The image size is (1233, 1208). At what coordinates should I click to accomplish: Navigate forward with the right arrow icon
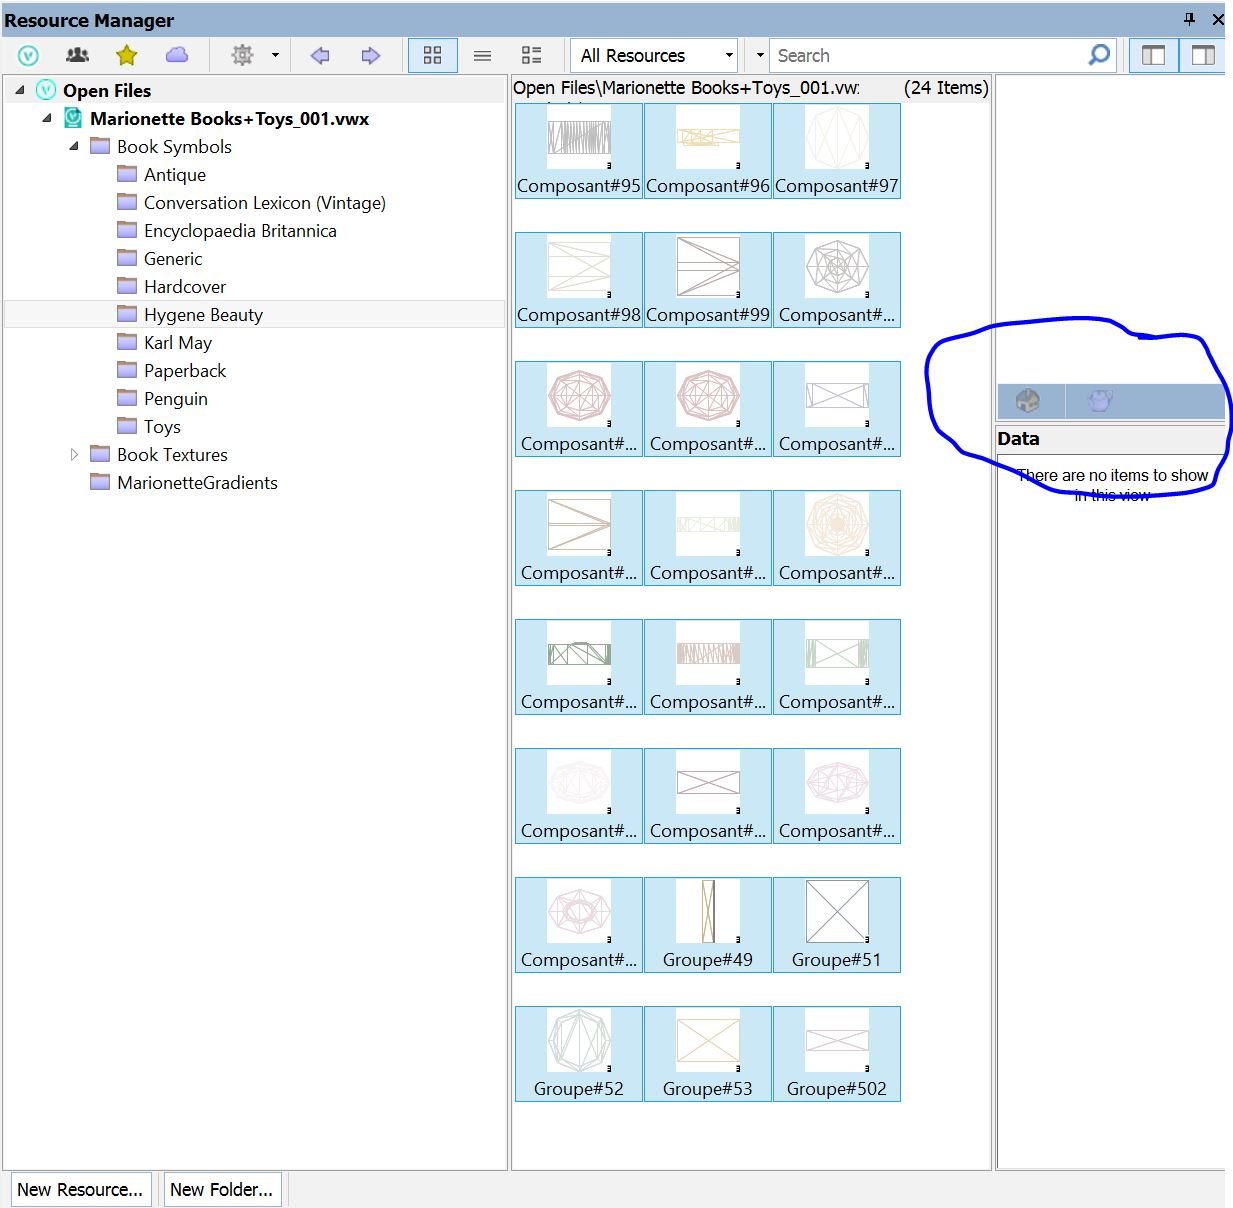pos(371,55)
